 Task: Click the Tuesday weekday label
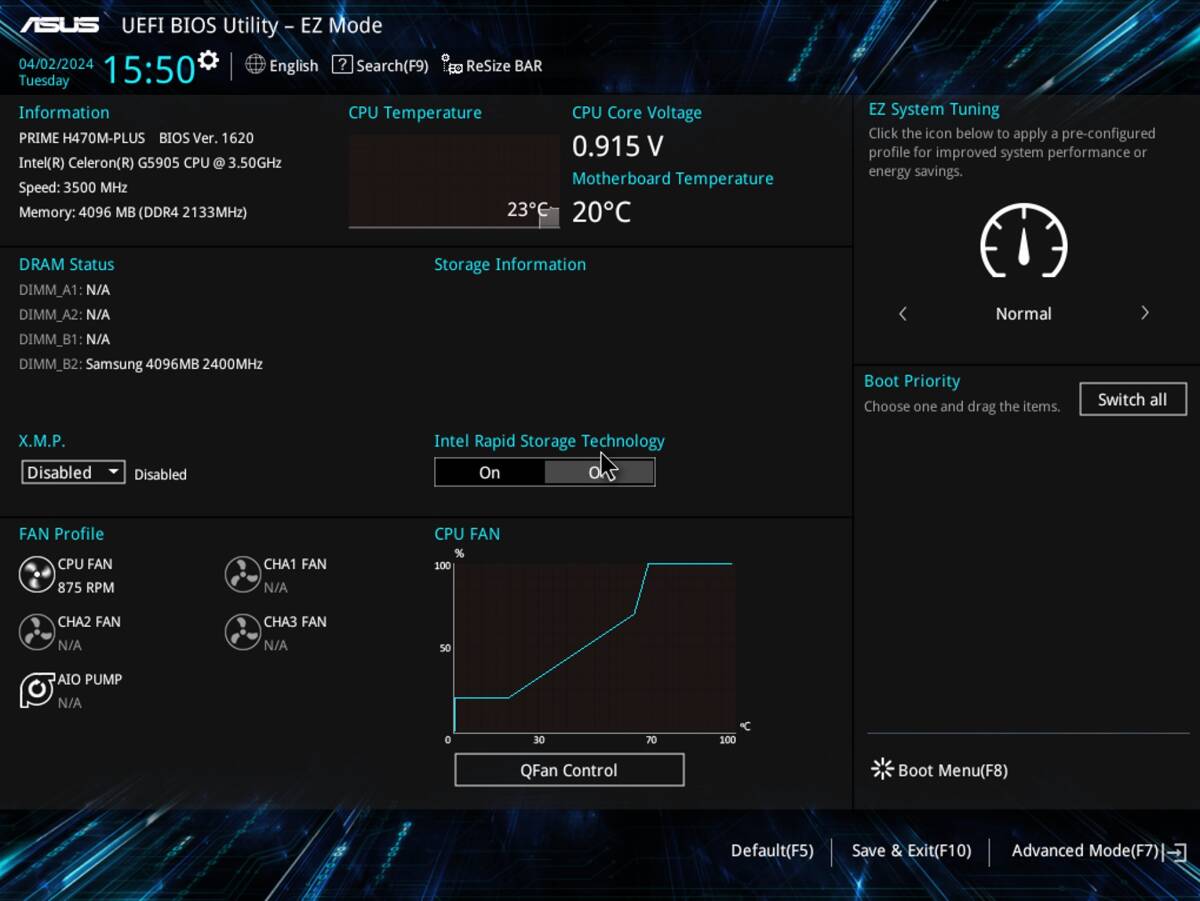[x=44, y=81]
